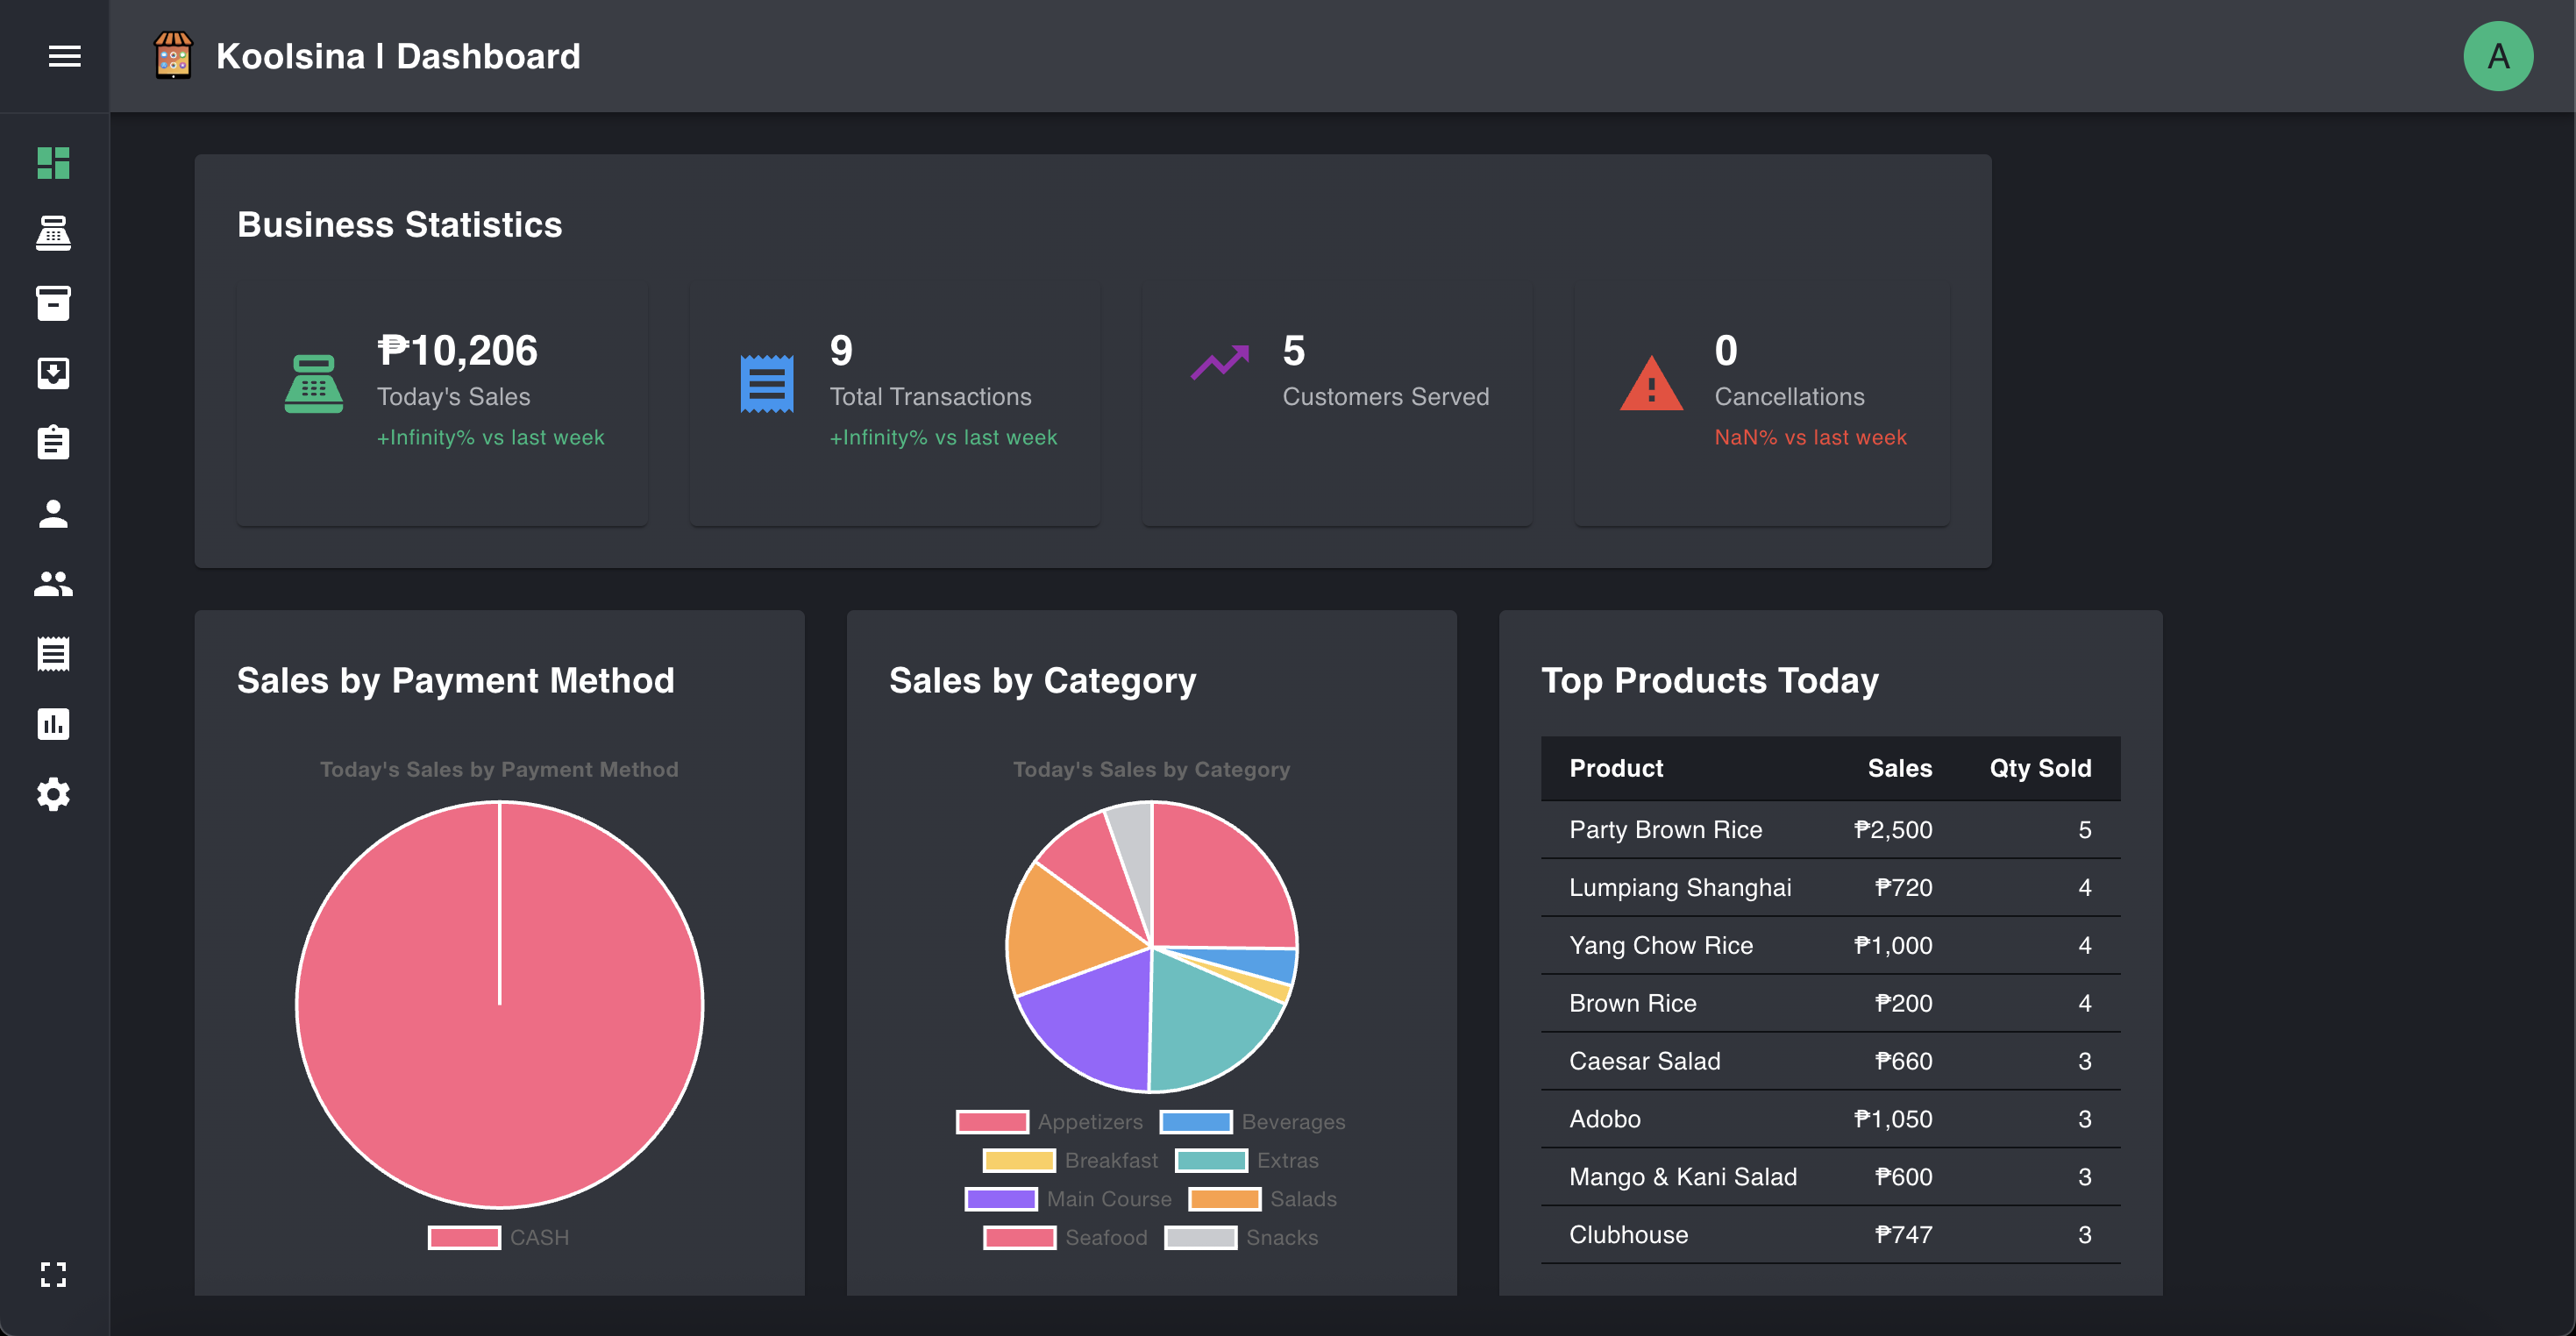This screenshot has width=2576, height=1336.
Task: Open the Transactions receipt section
Action: click(53, 653)
